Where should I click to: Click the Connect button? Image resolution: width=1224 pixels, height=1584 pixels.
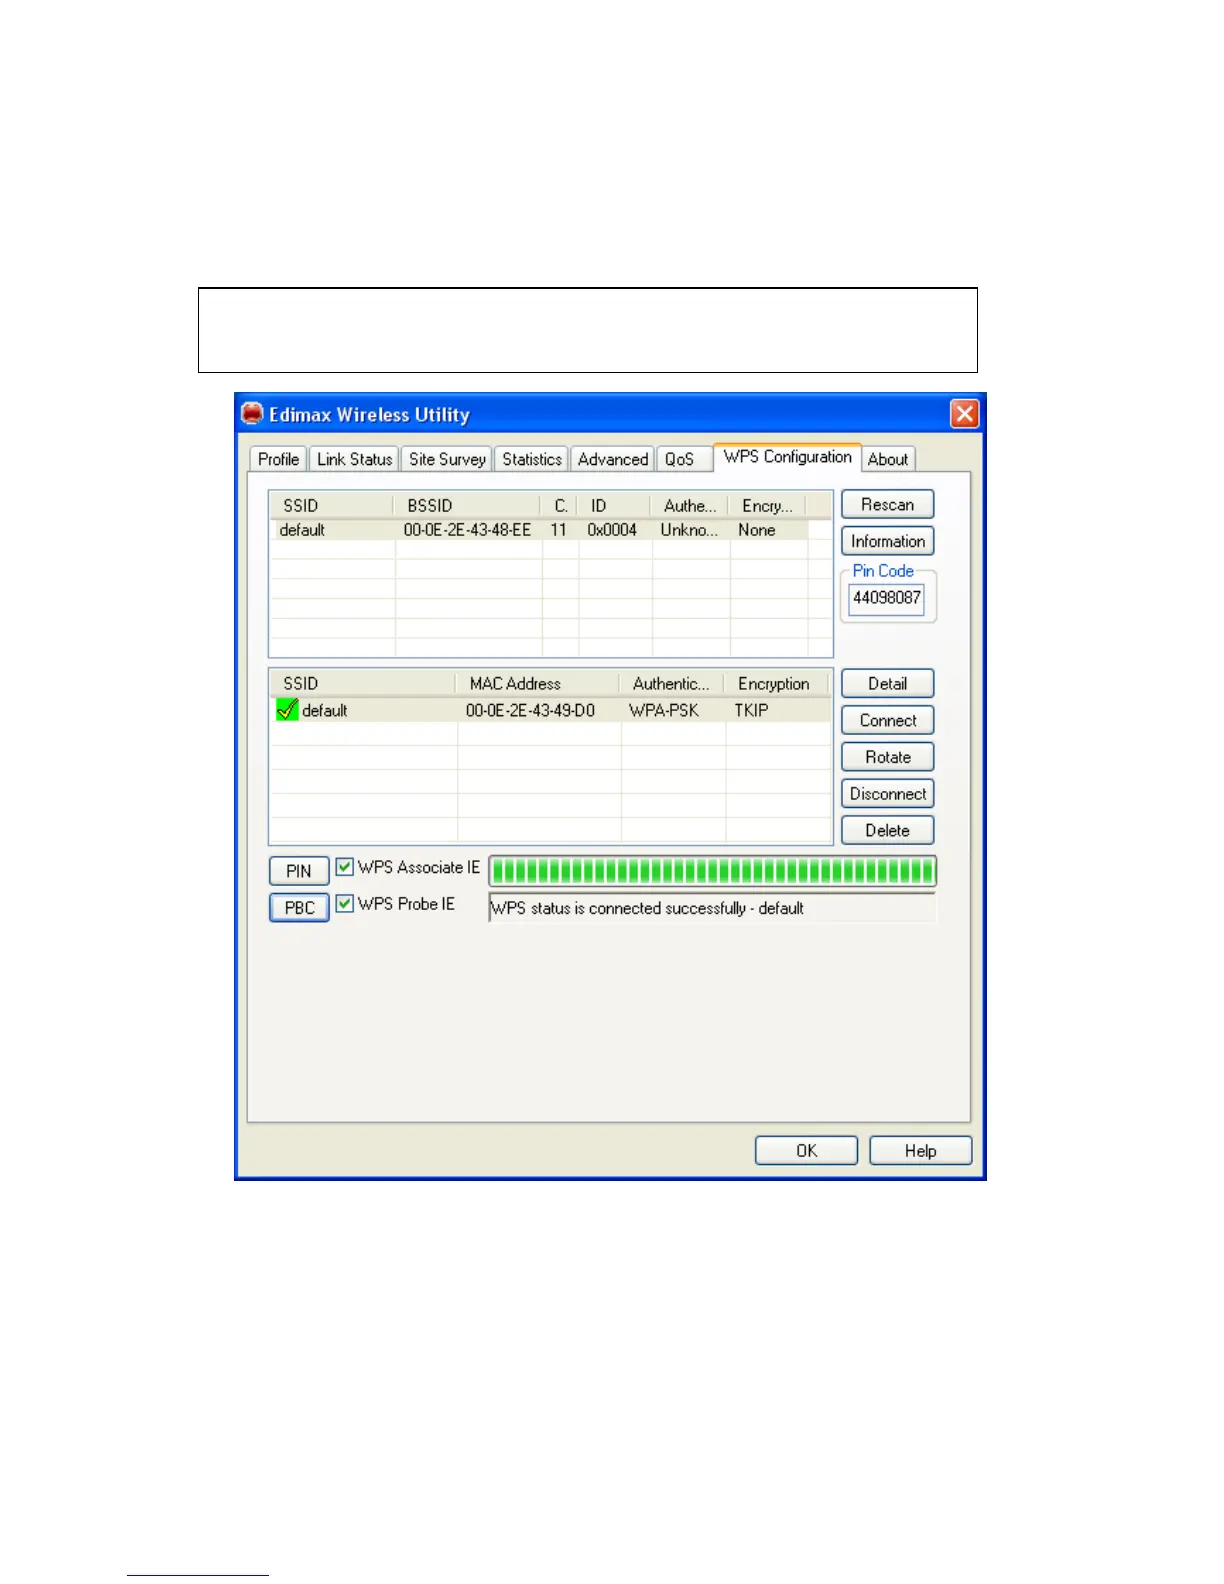pyautogui.click(x=888, y=720)
